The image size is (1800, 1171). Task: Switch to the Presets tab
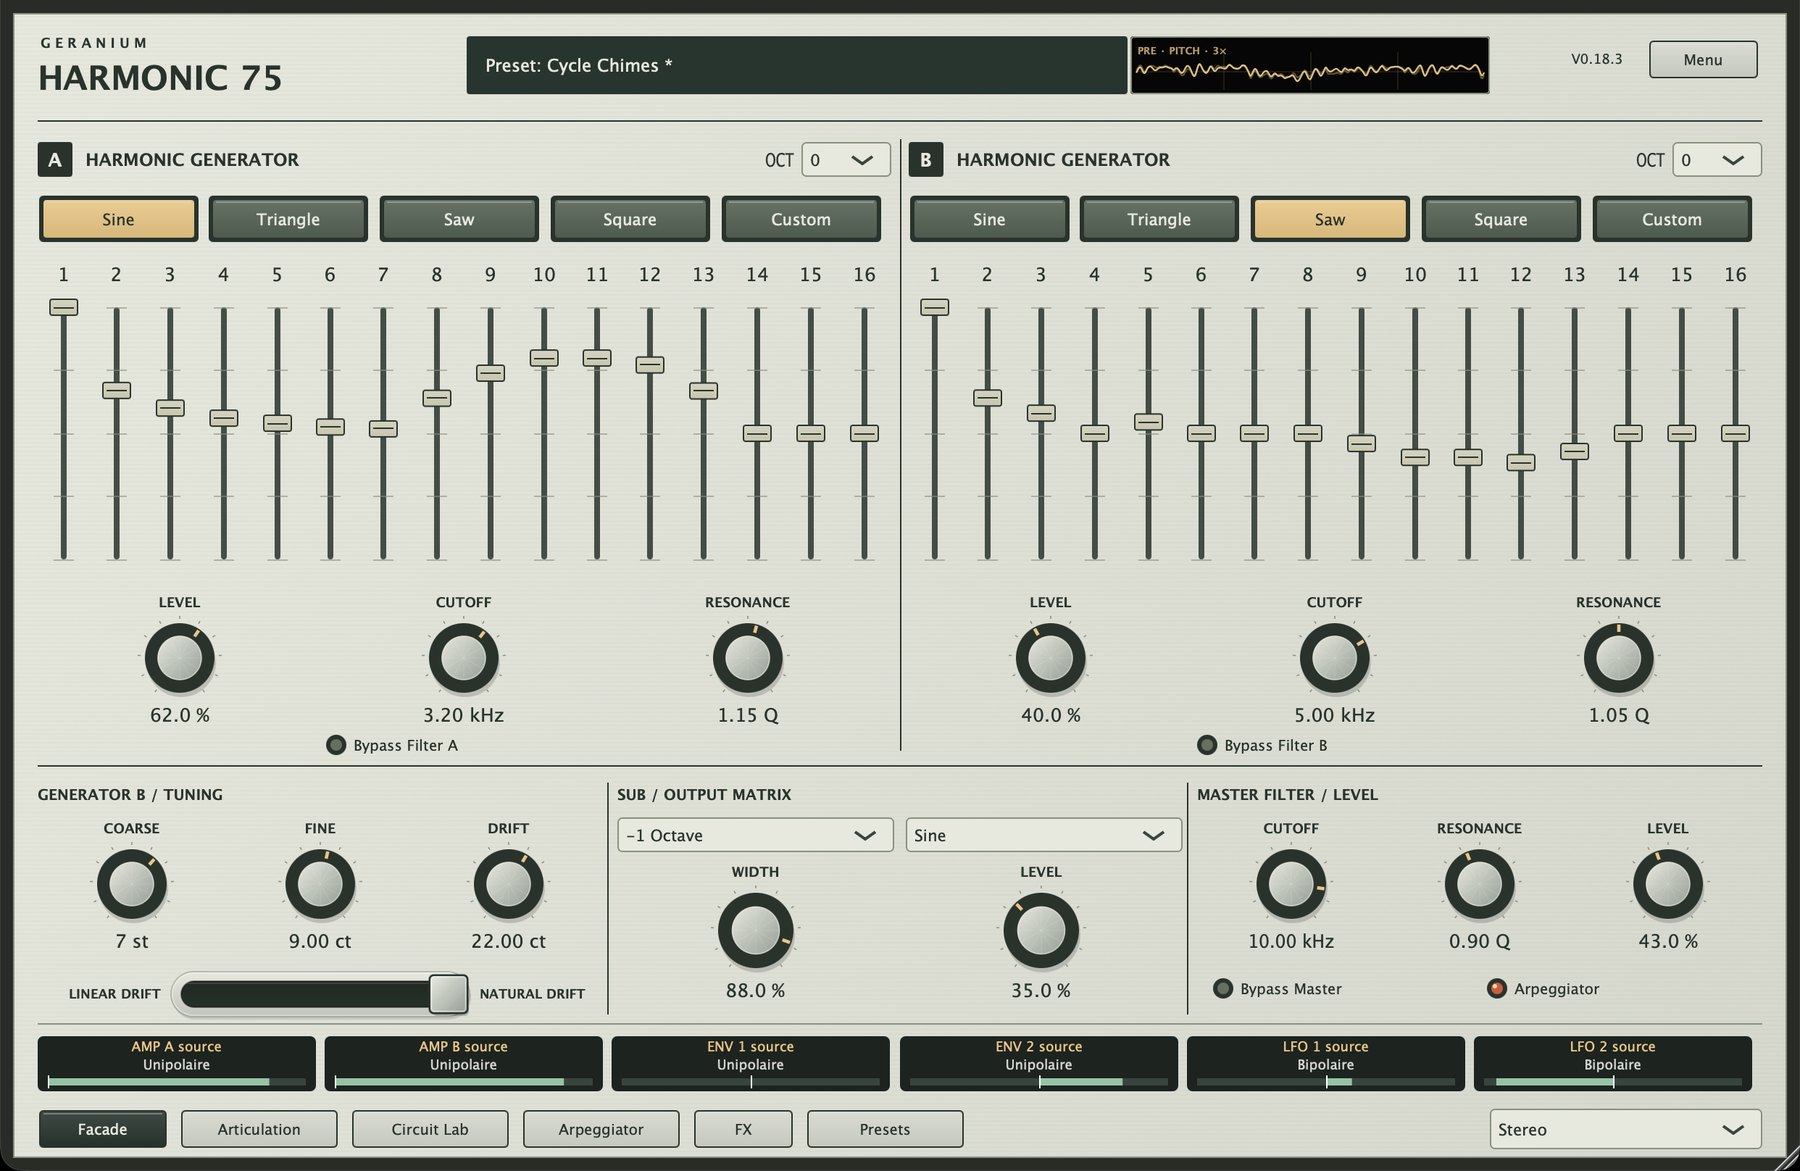click(x=885, y=1129)
